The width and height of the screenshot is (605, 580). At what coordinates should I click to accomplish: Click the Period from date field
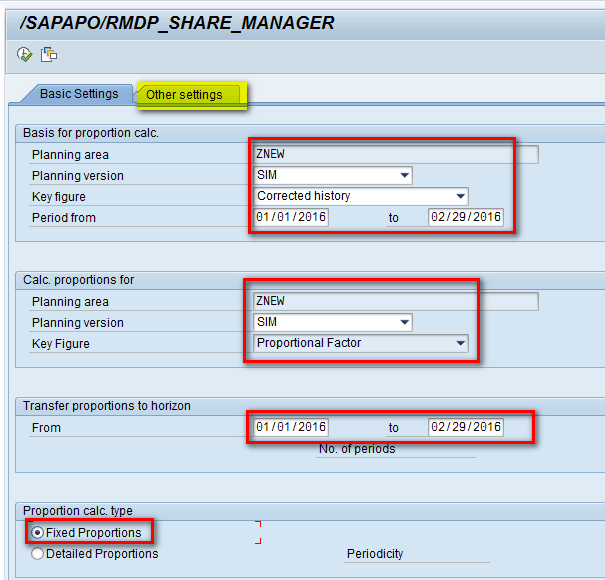click(x=291, y=217)
